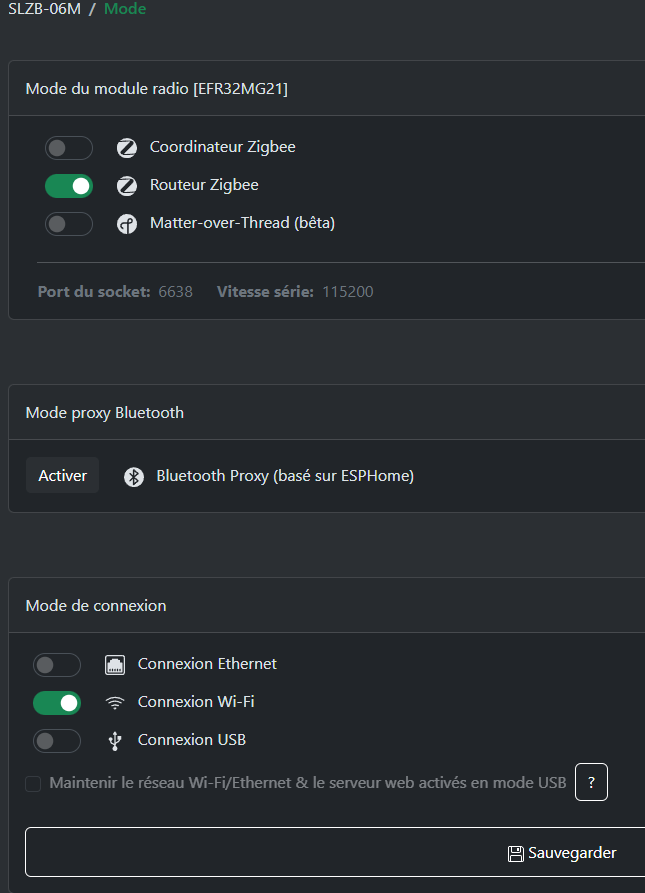Disable the Connexion Wi-Fi toggle
The width and height of the screenshot is (645, 893).
[57, 703]
